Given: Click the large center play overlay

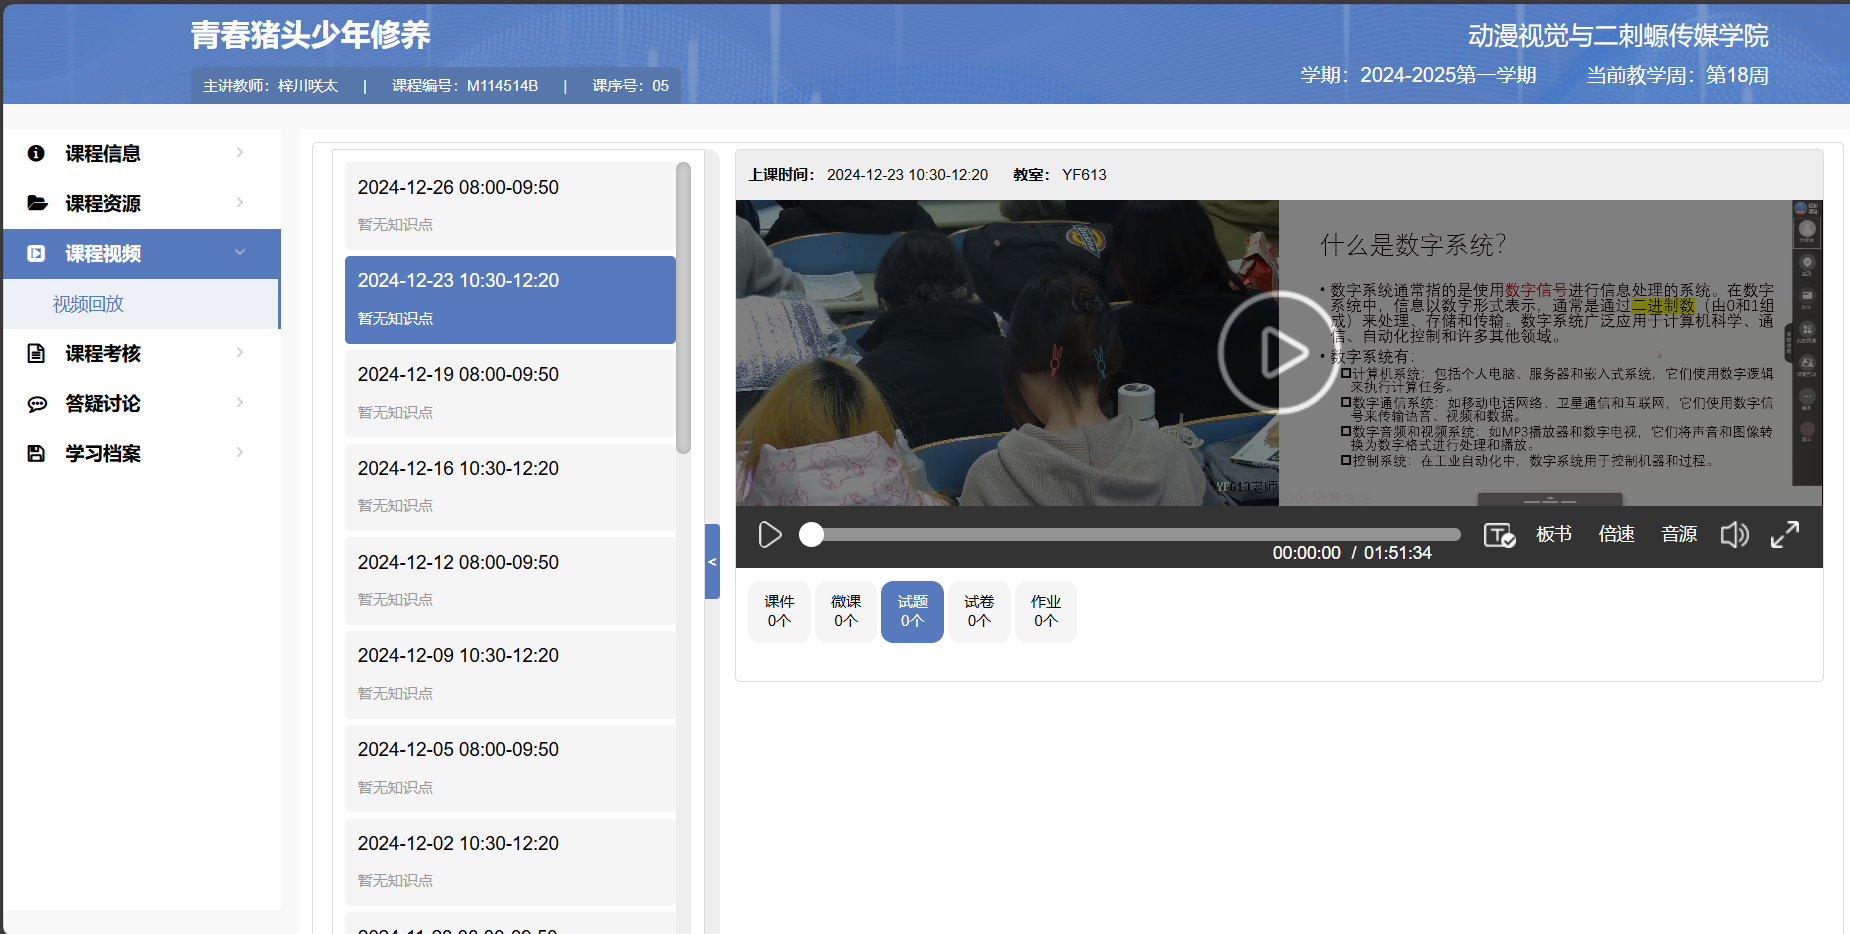Looking at the screenshot, I should click(1278, 352).
